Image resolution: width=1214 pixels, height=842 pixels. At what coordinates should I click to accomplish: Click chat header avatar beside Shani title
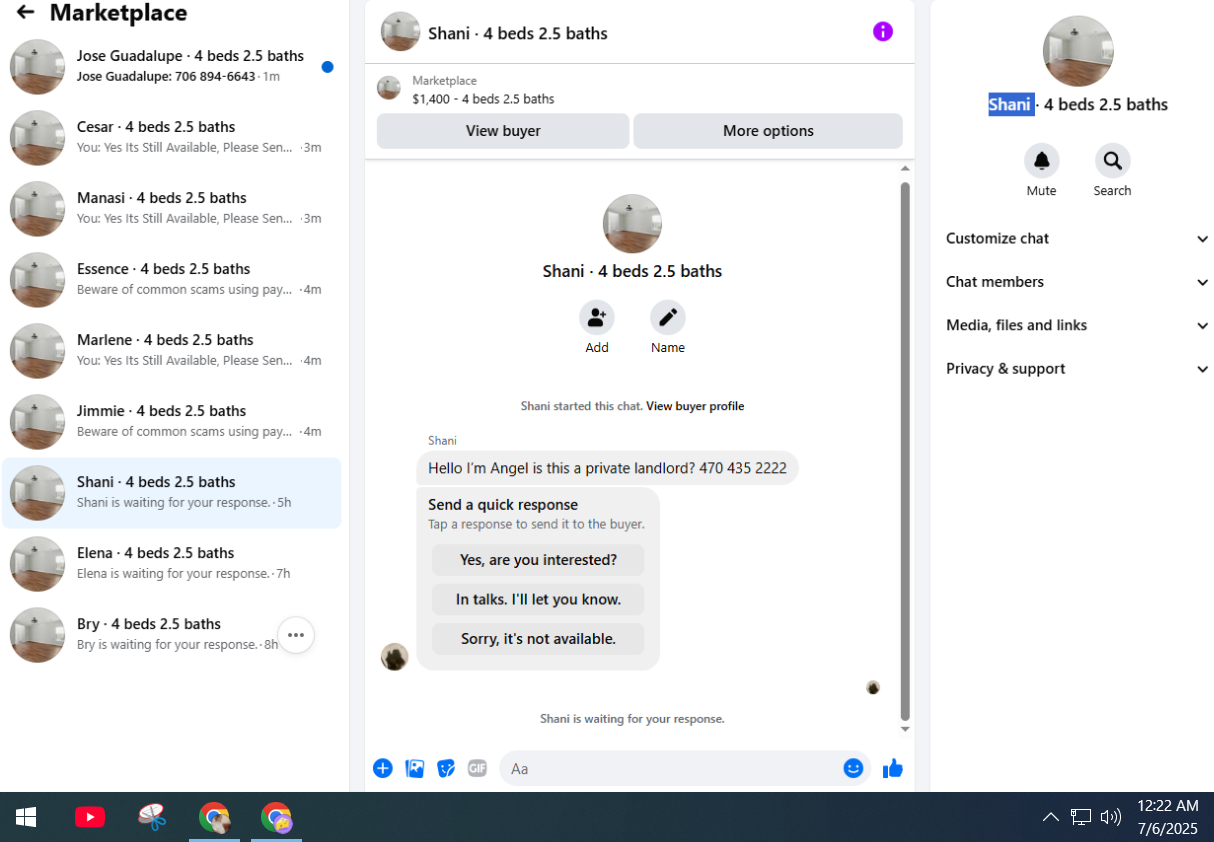pos(400,32)
